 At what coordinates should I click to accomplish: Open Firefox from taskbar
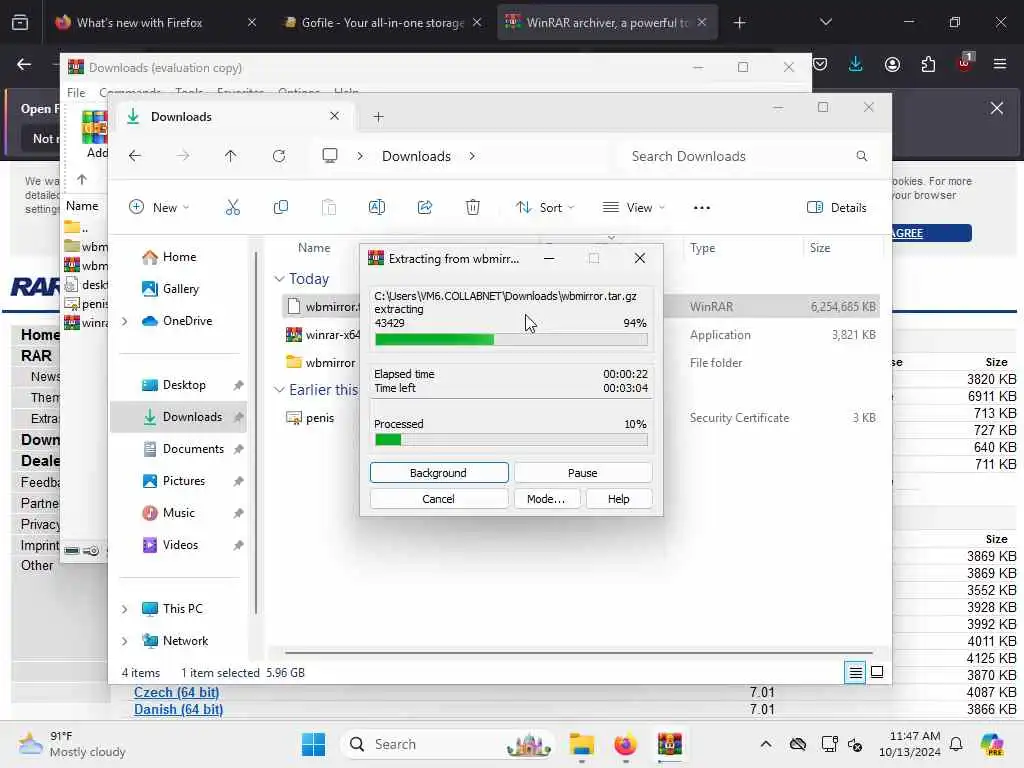point(625,744)
